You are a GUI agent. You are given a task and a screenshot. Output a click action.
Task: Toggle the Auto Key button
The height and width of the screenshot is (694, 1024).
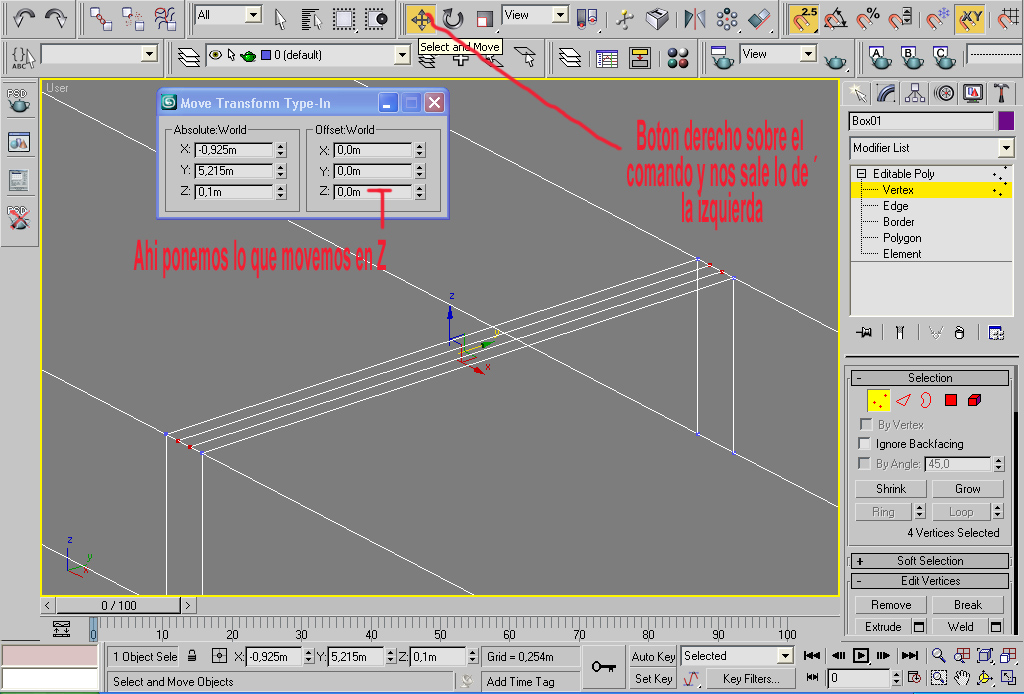pos(653,657)
